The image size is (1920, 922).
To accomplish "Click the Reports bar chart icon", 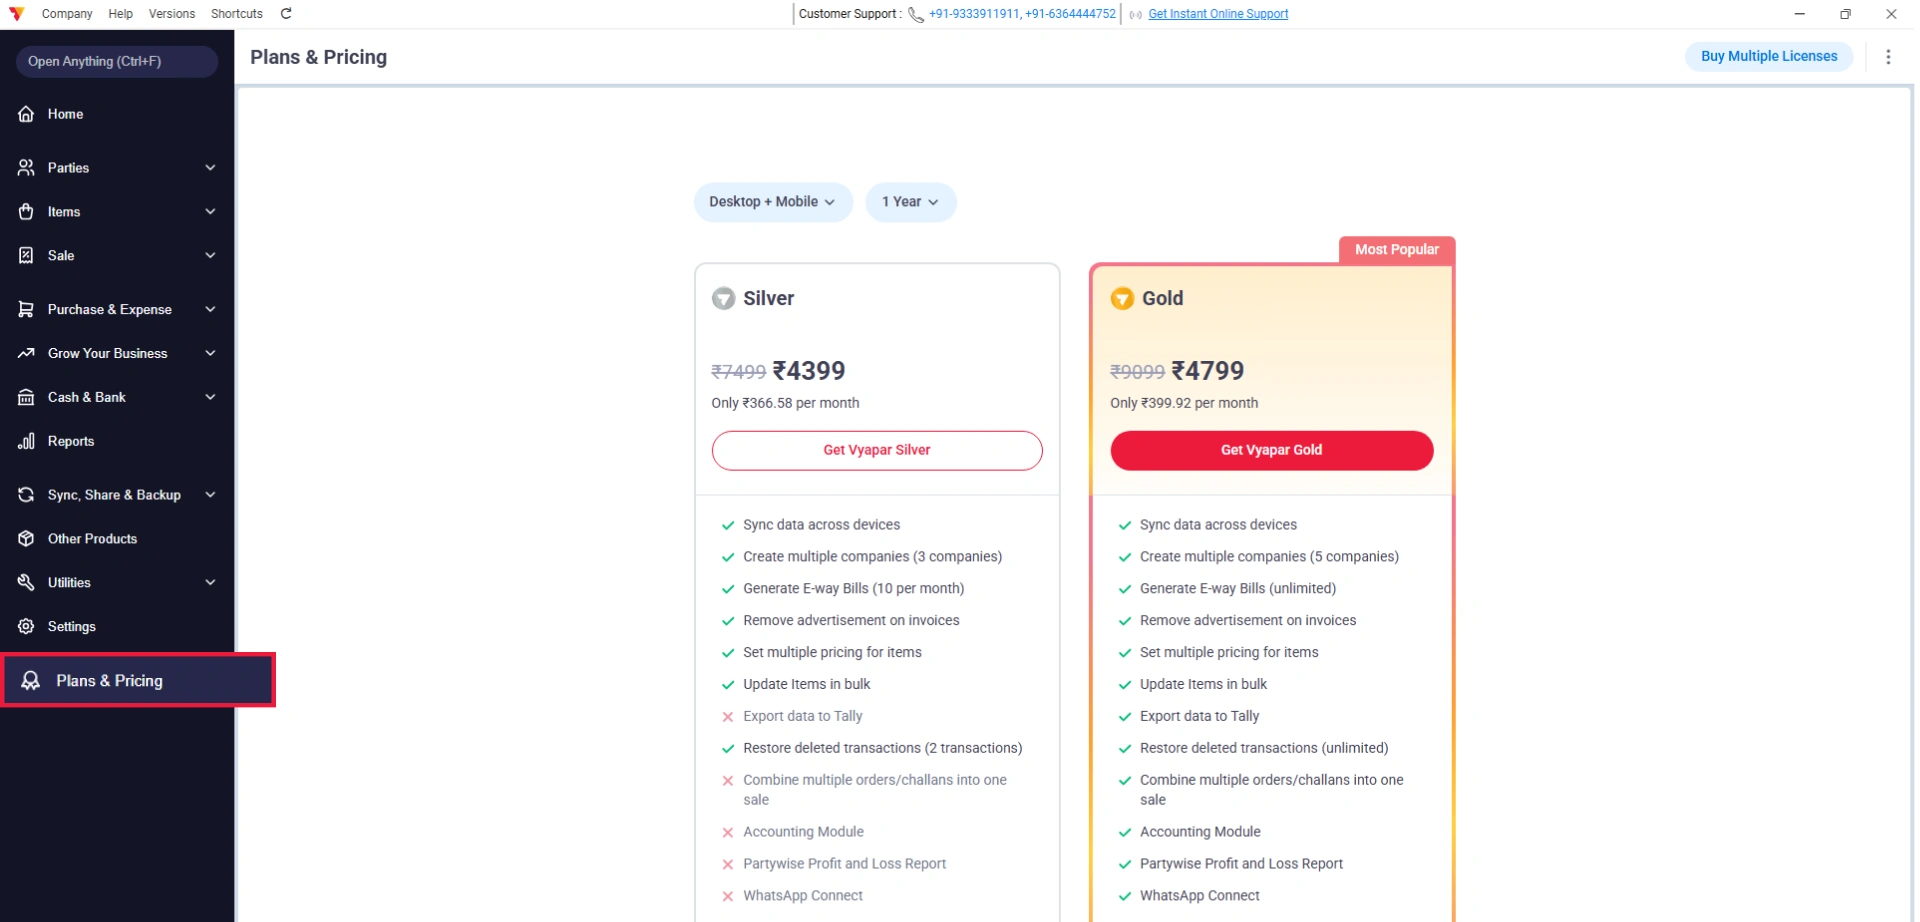I will point(26,441).
